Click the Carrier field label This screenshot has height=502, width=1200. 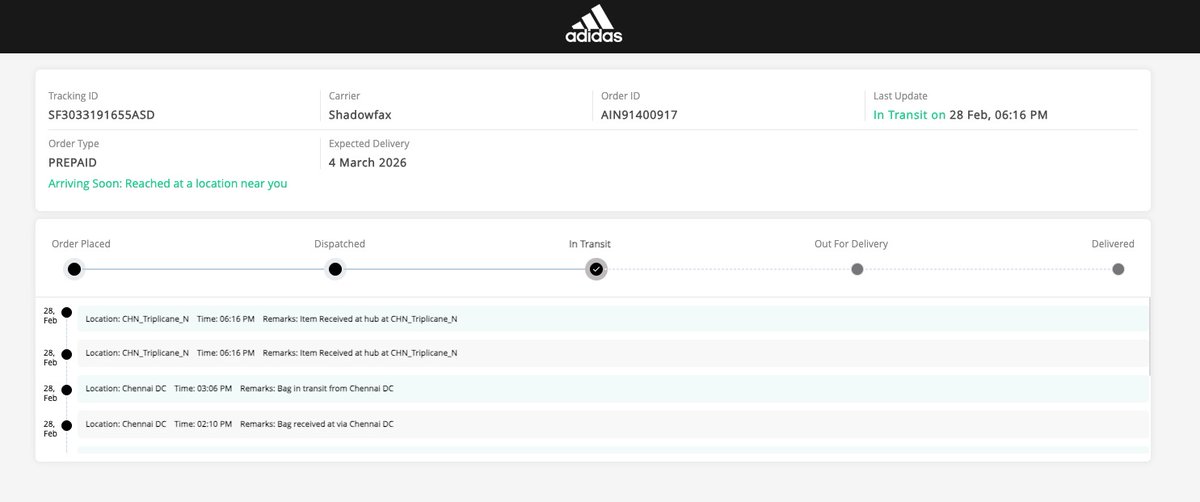(345, 96)
